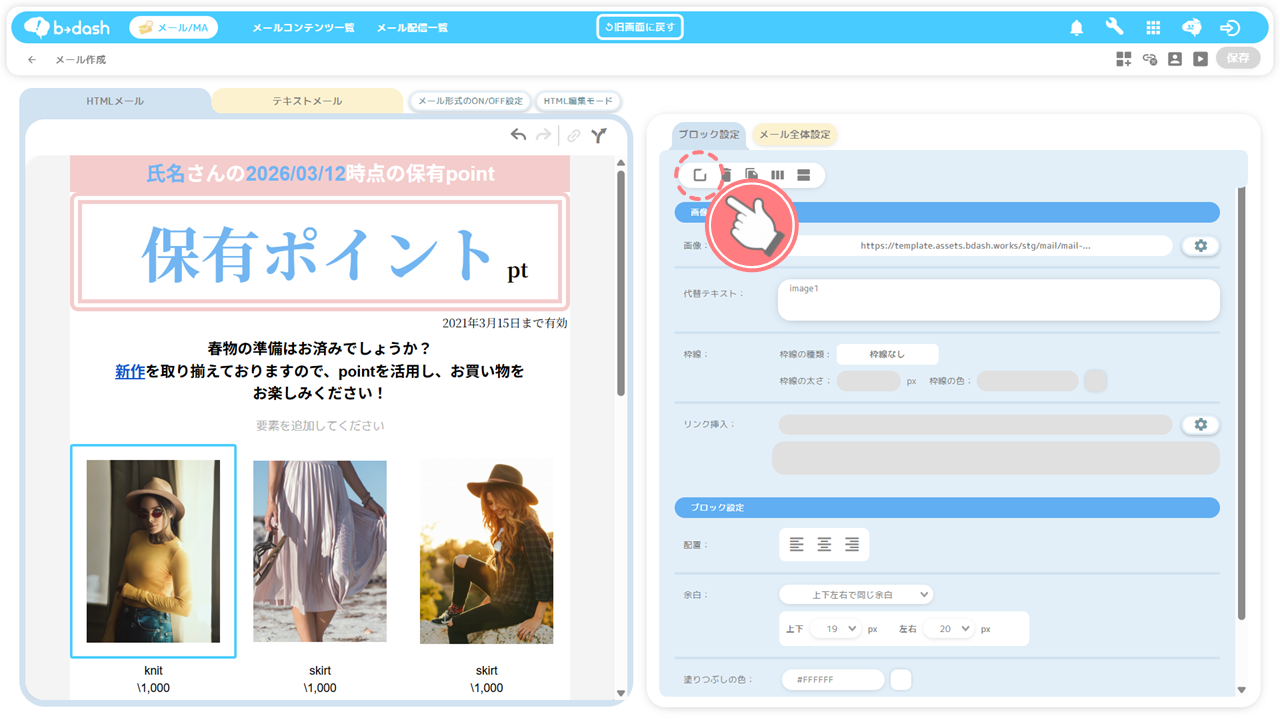Open the apps grid icon in header

[1153, 28]
